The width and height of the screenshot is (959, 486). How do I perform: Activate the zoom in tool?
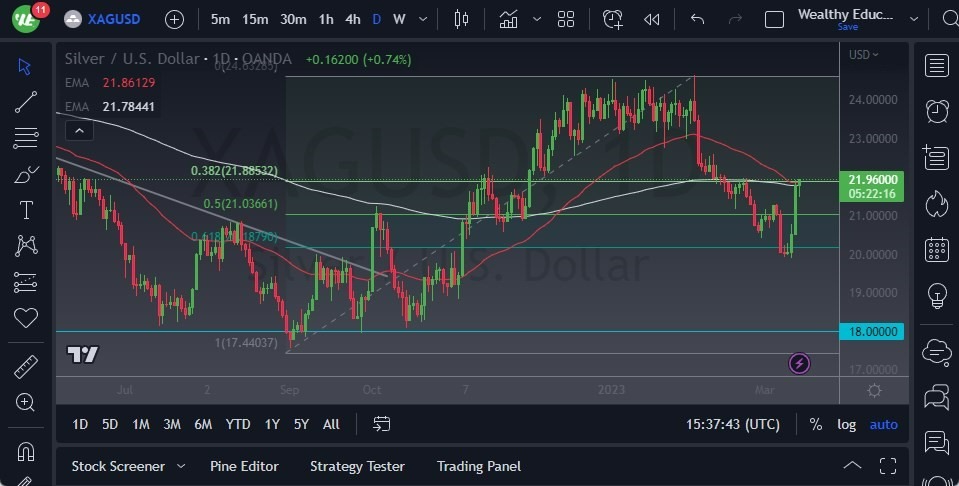[x=25, y=402]
